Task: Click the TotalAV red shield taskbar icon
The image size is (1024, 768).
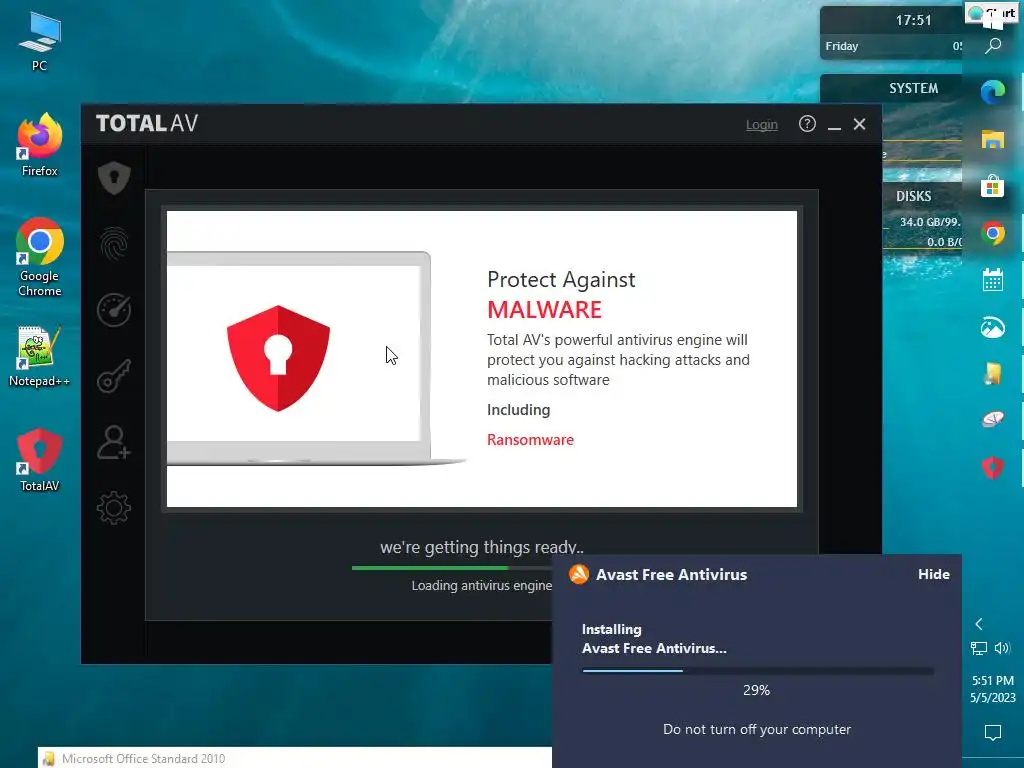Action: 993,468
